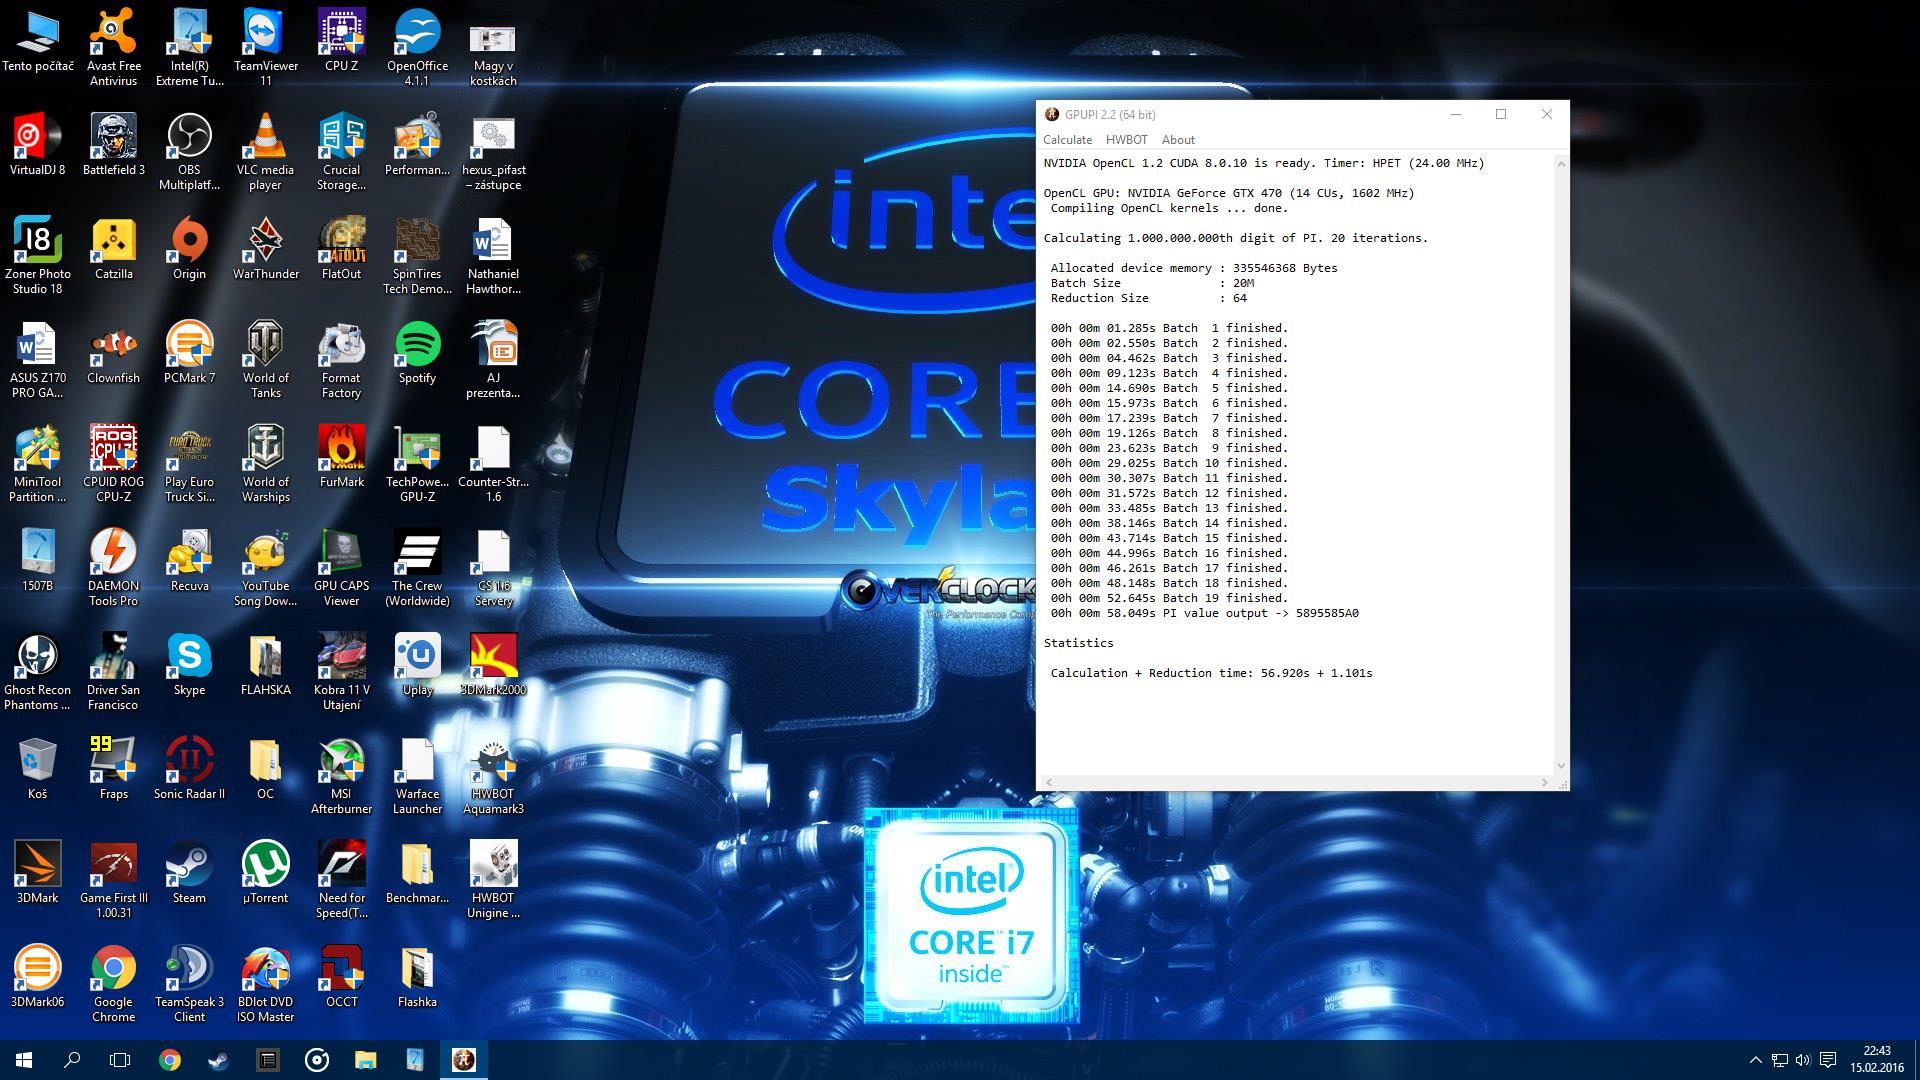Select the 3DMark desktop icon

coord(37,874)
